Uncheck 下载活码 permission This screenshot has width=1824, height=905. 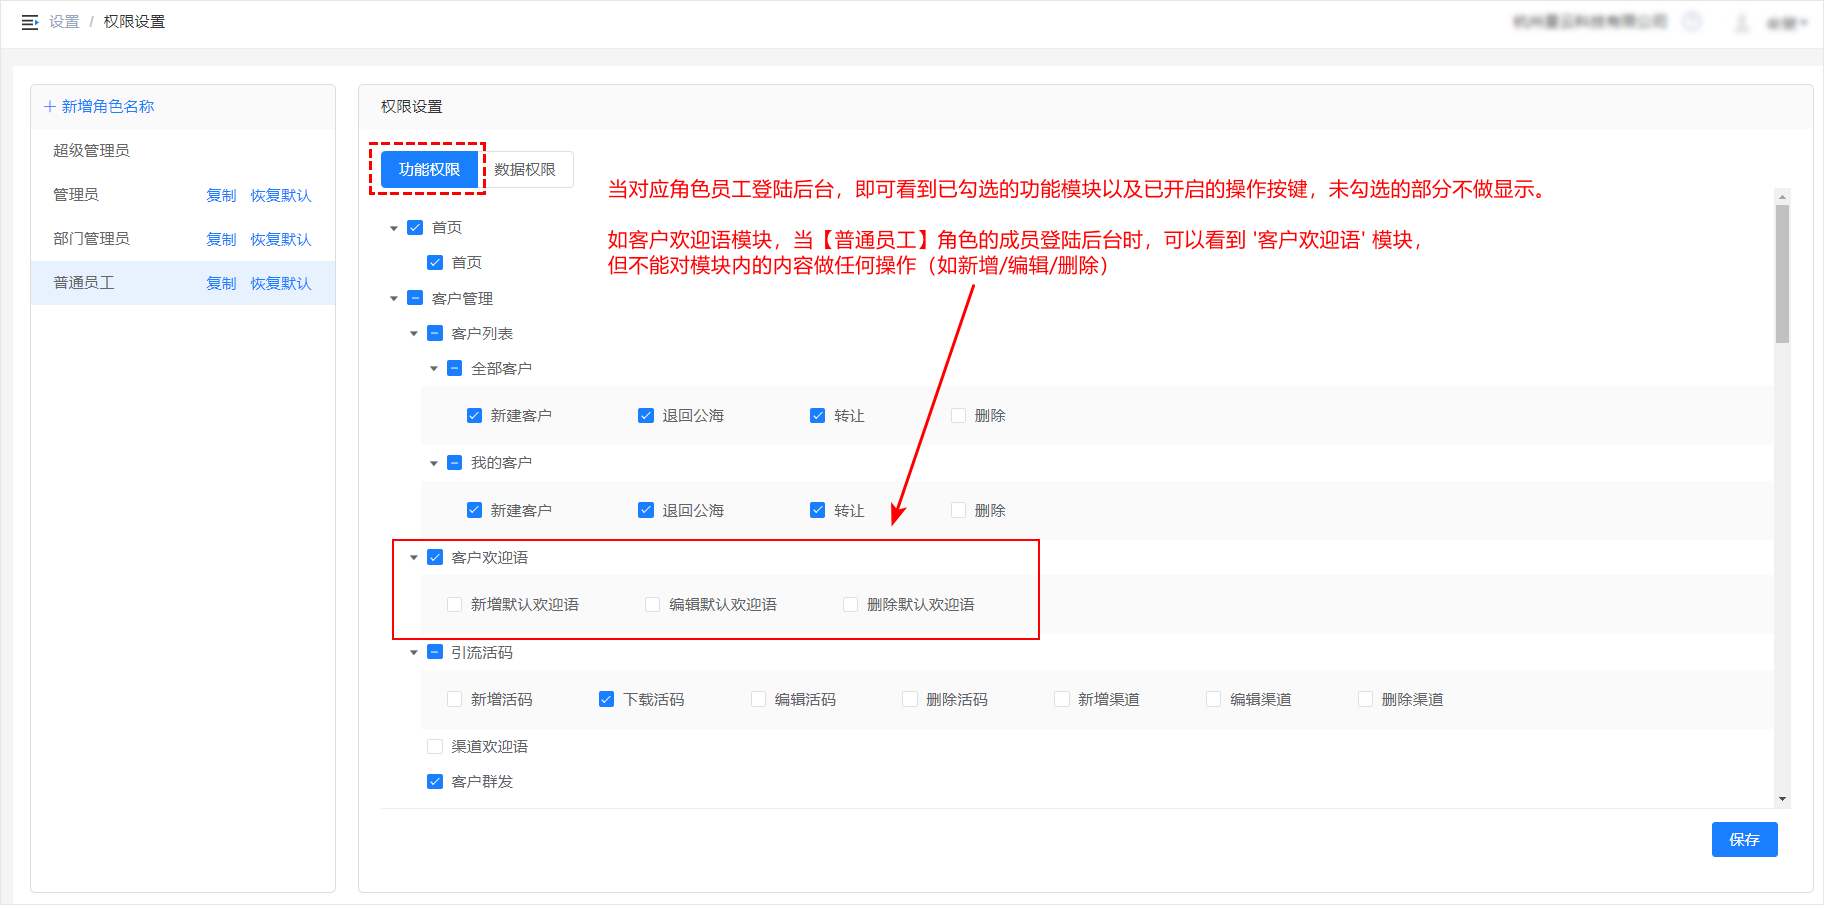pos(607,700)
